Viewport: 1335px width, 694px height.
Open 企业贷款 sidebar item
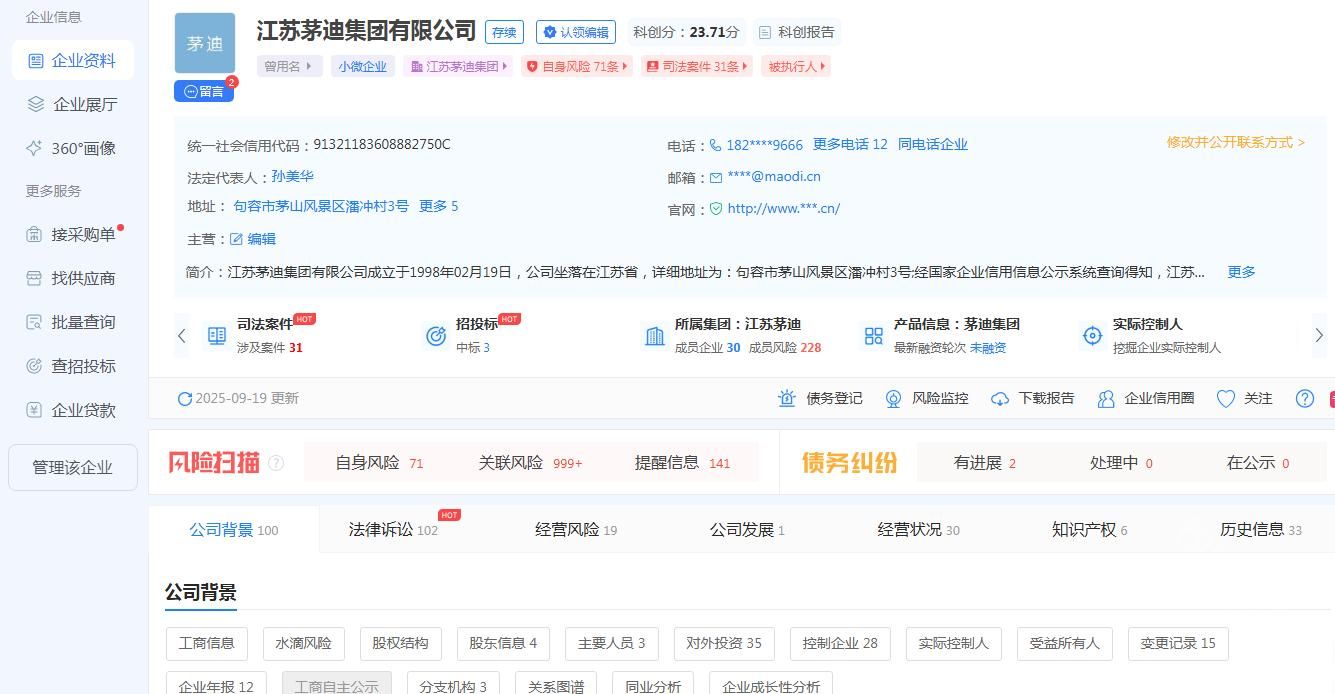point(73,410)
